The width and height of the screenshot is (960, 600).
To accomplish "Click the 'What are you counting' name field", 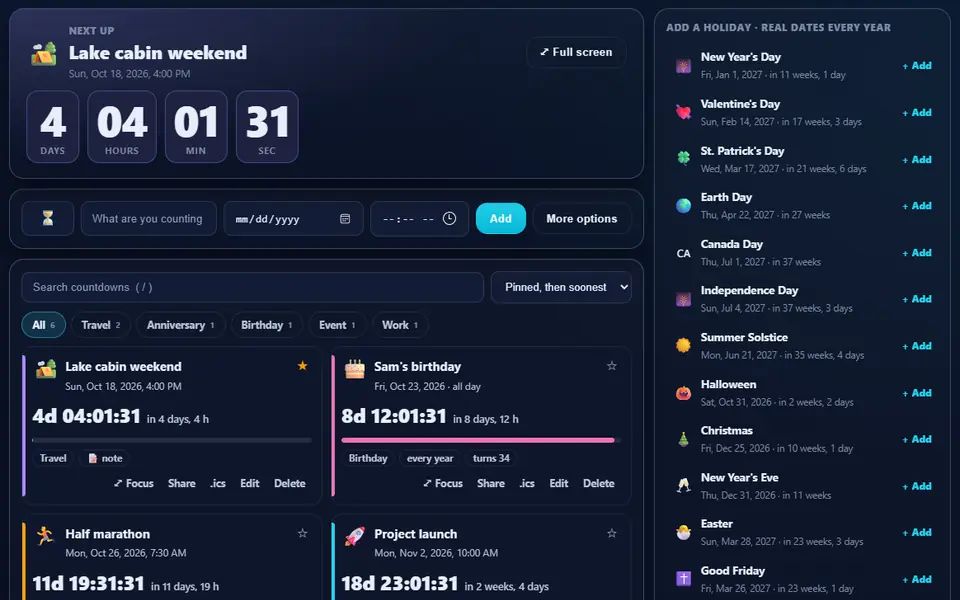I will [x=149, y=219].
